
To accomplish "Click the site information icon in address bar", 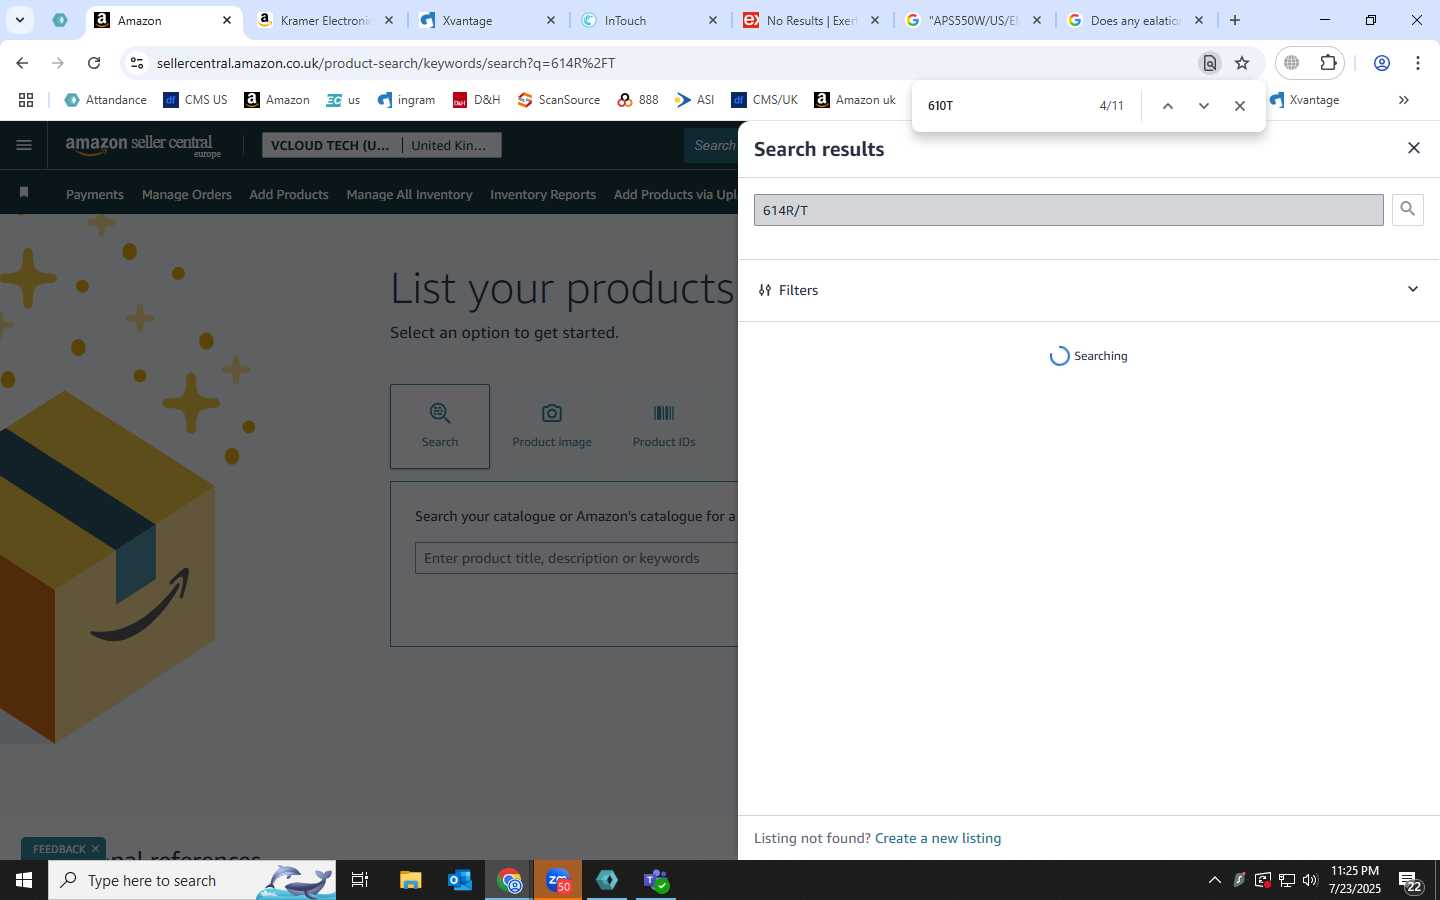I will tap(137, 63).
